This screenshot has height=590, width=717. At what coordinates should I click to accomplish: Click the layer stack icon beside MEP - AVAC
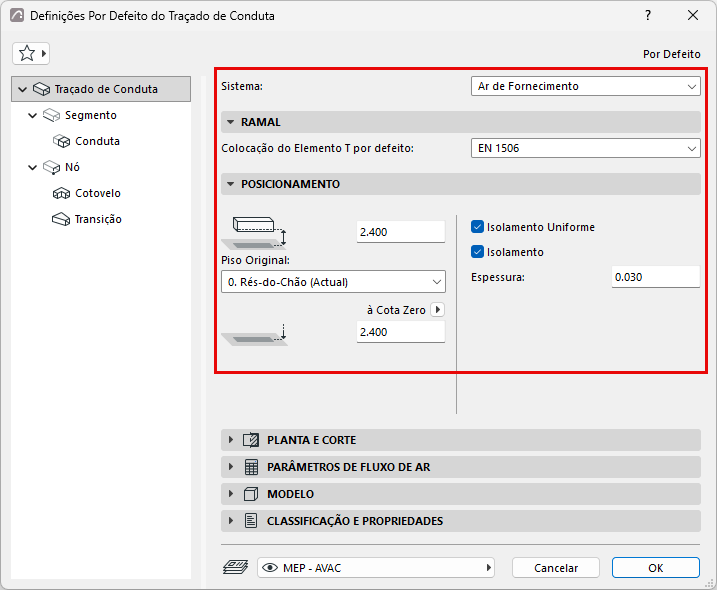pos(235,568)
